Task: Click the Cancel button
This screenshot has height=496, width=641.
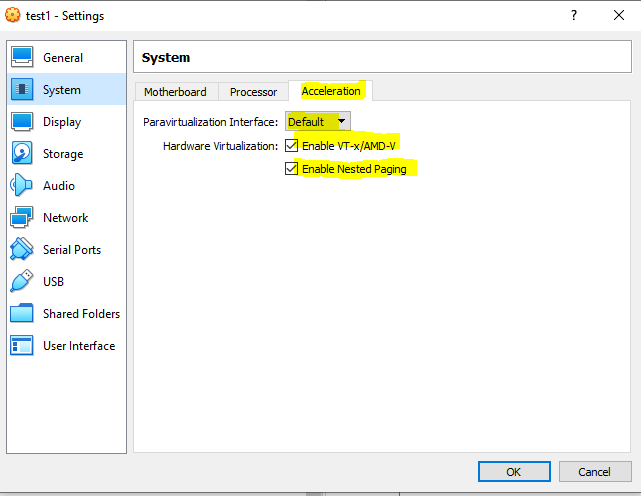Action: point(595,471)
